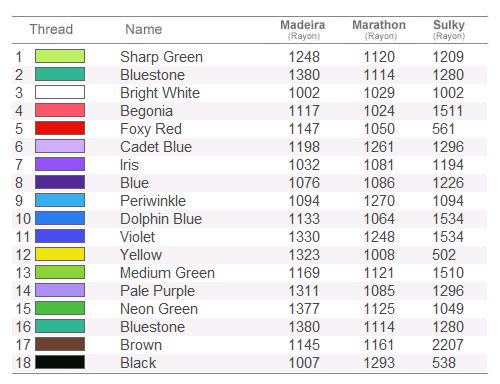Pick the Yellow swatch in row 12

(x=60, y=254)
